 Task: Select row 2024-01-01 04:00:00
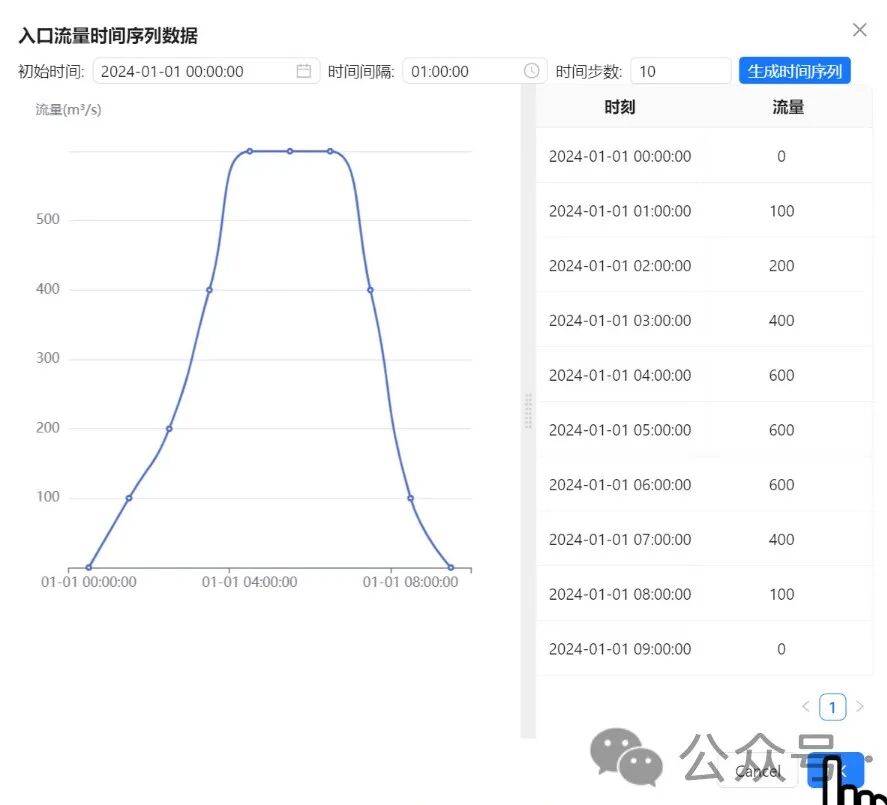[704, 375]
